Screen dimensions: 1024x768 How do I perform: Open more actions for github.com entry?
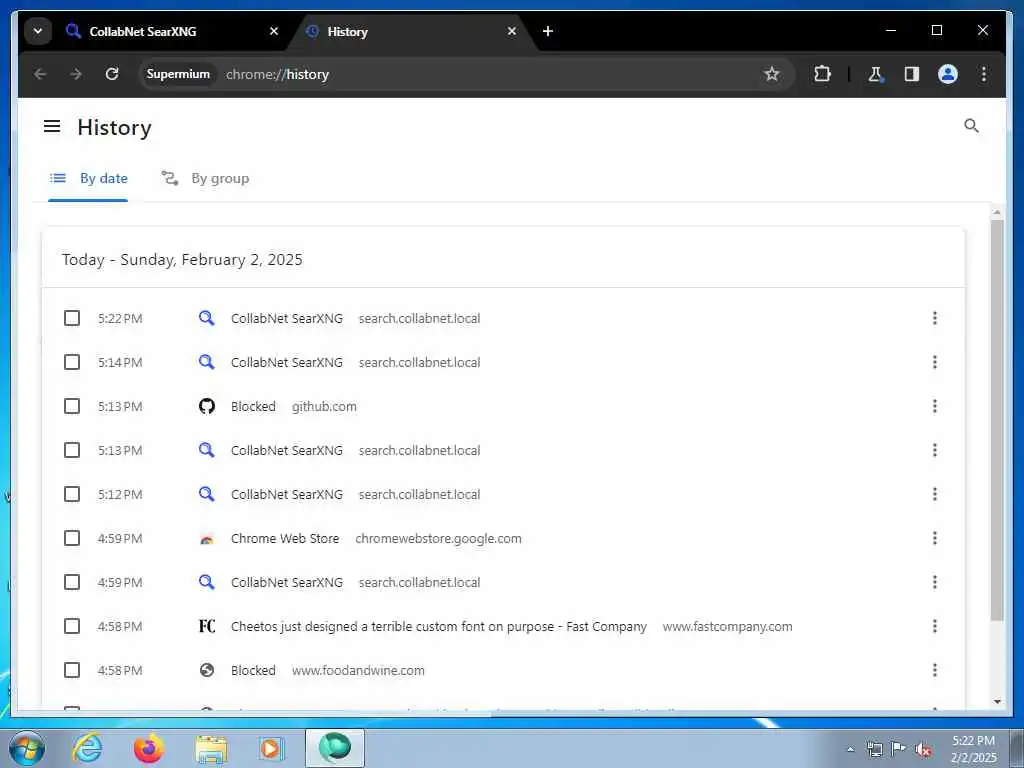tap(935, 406)
